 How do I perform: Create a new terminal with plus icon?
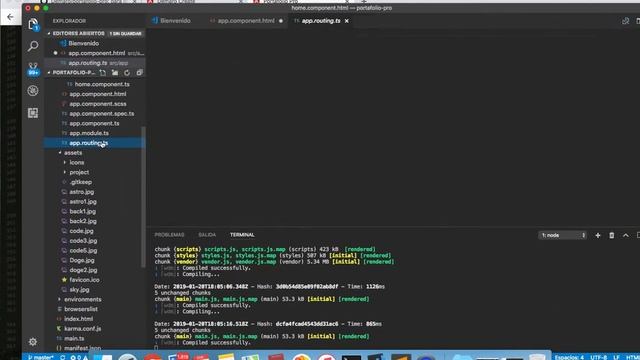click(598, 235)
